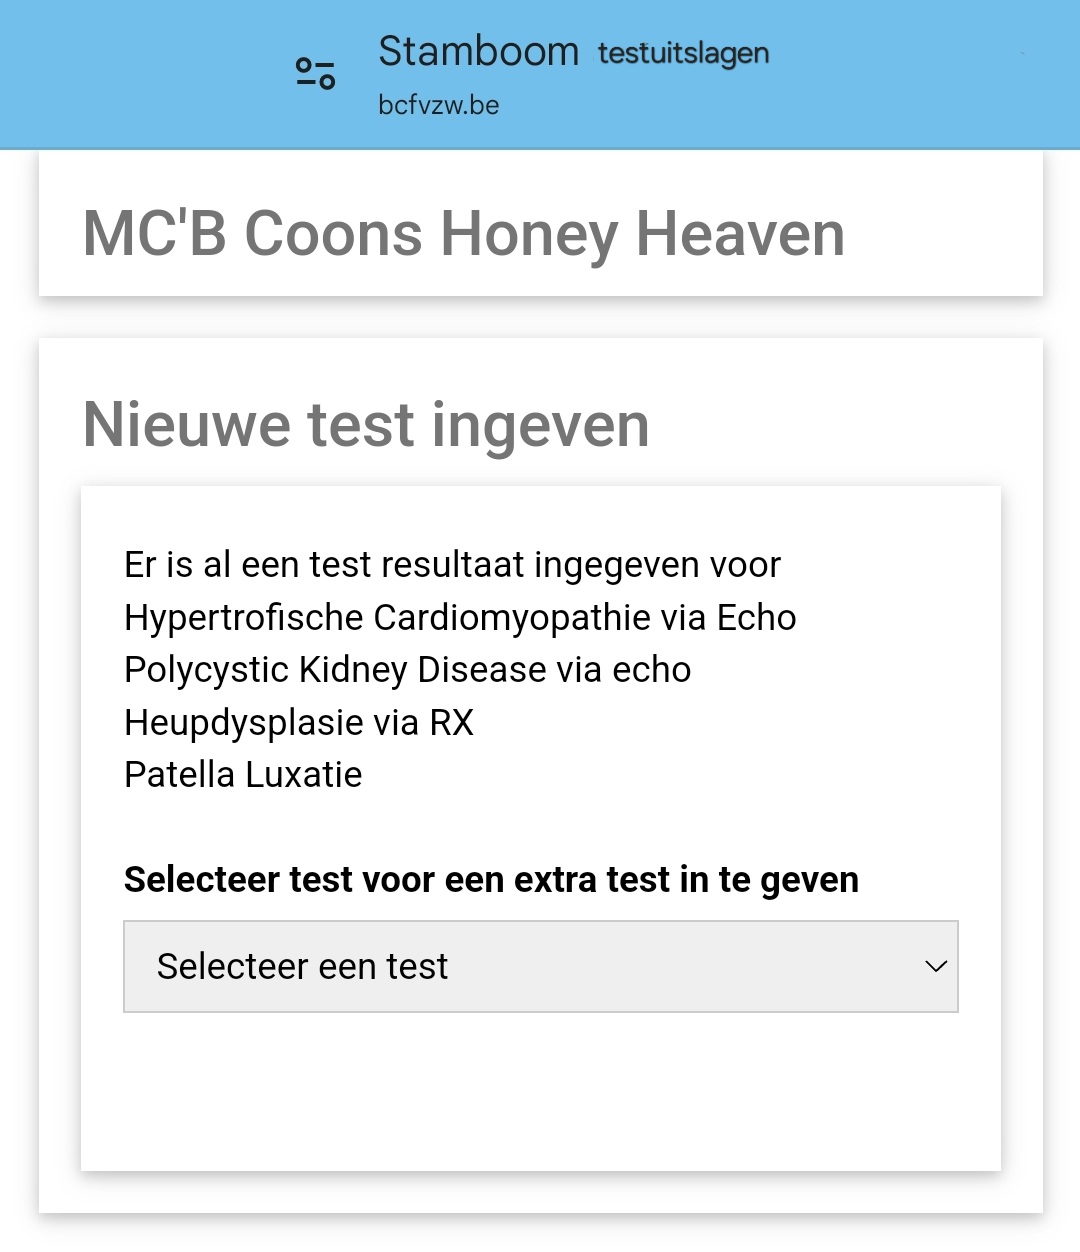Image resolution: width=1080 pixels, height=1252 pixels.
Task: Click the word 'Hypertrofische' in the test list
Action: click(x=243, y=618)
